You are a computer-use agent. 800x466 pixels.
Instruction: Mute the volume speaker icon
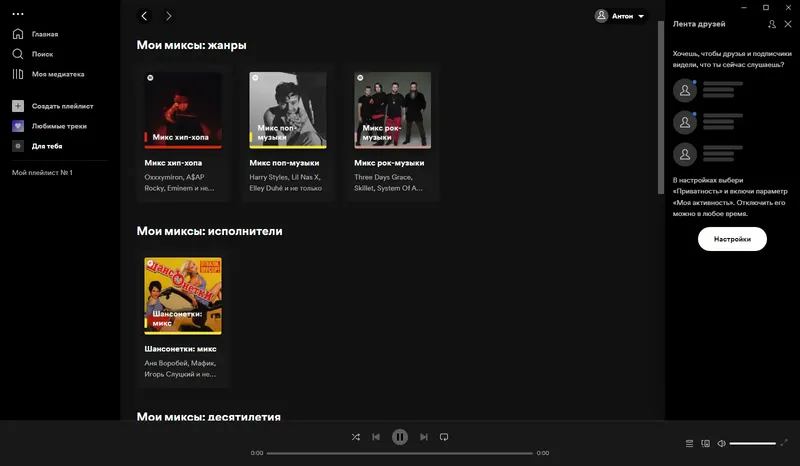pos(721,444)
